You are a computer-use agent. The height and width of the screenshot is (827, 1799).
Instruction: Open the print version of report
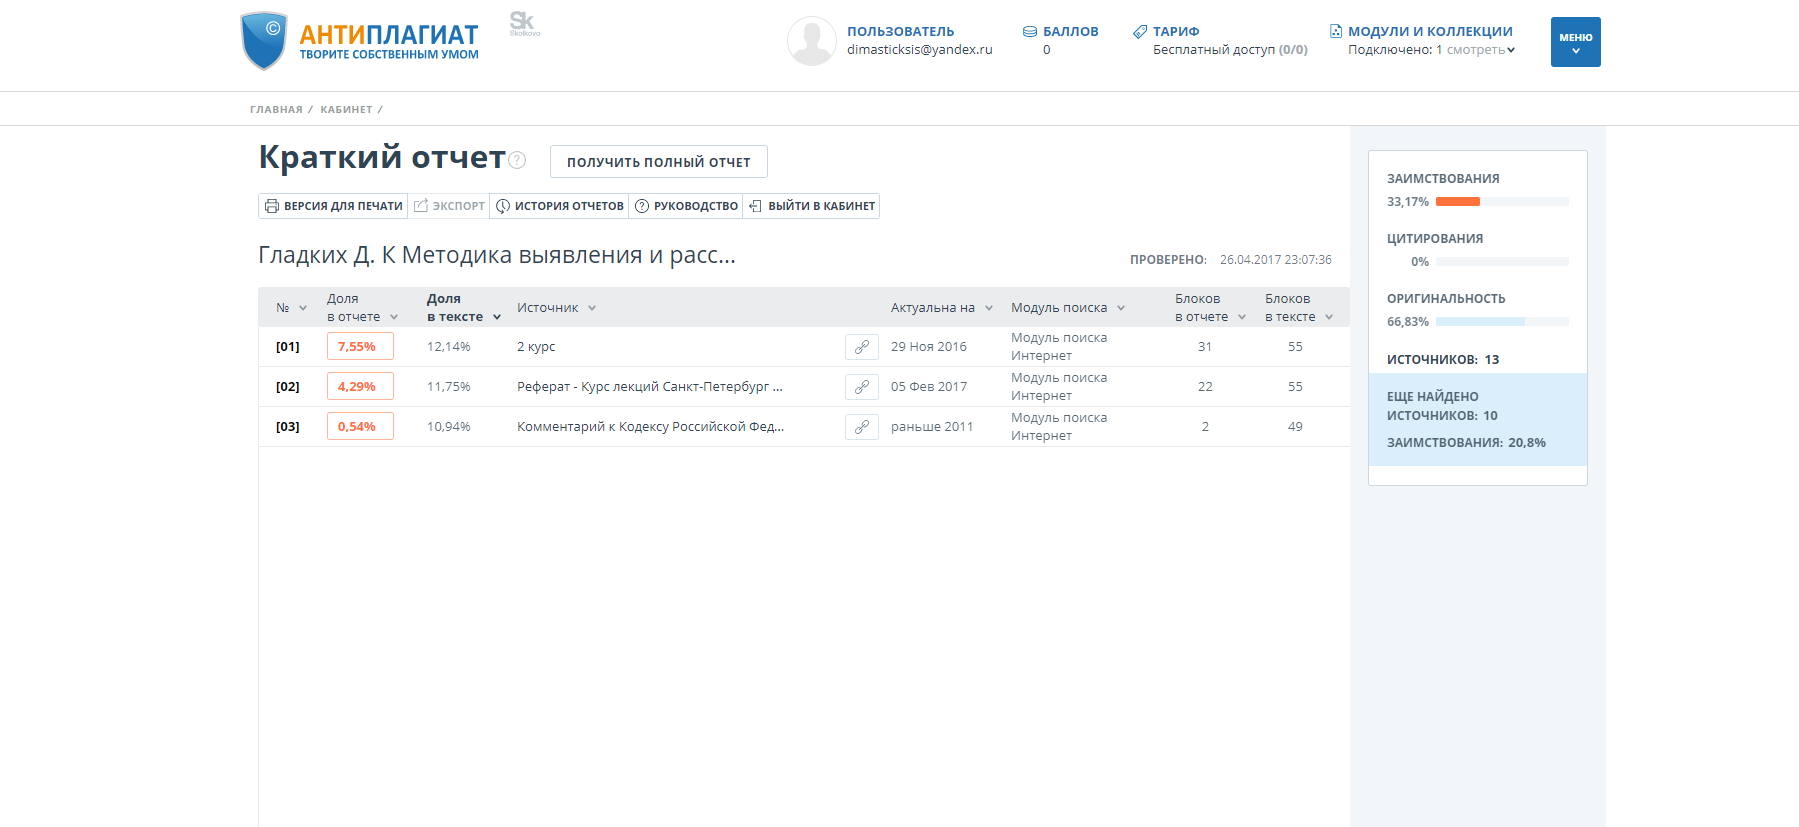click(333, 206)
